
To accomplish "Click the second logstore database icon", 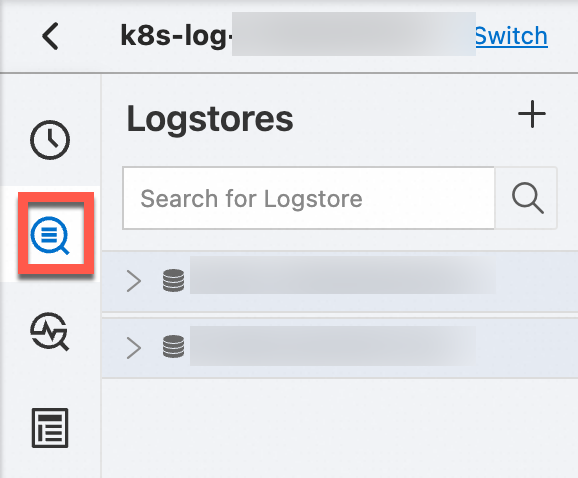I will (x=173, y=346).
